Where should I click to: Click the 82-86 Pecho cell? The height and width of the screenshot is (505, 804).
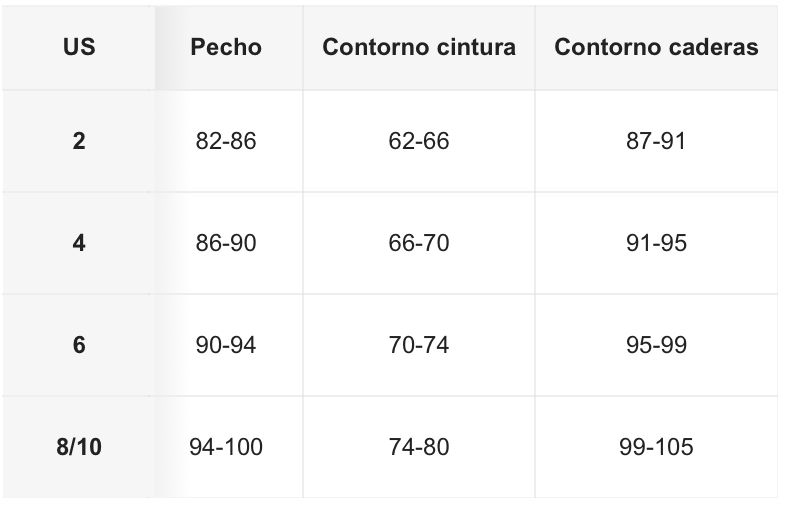pyautogui.click(x=226, y=141)
